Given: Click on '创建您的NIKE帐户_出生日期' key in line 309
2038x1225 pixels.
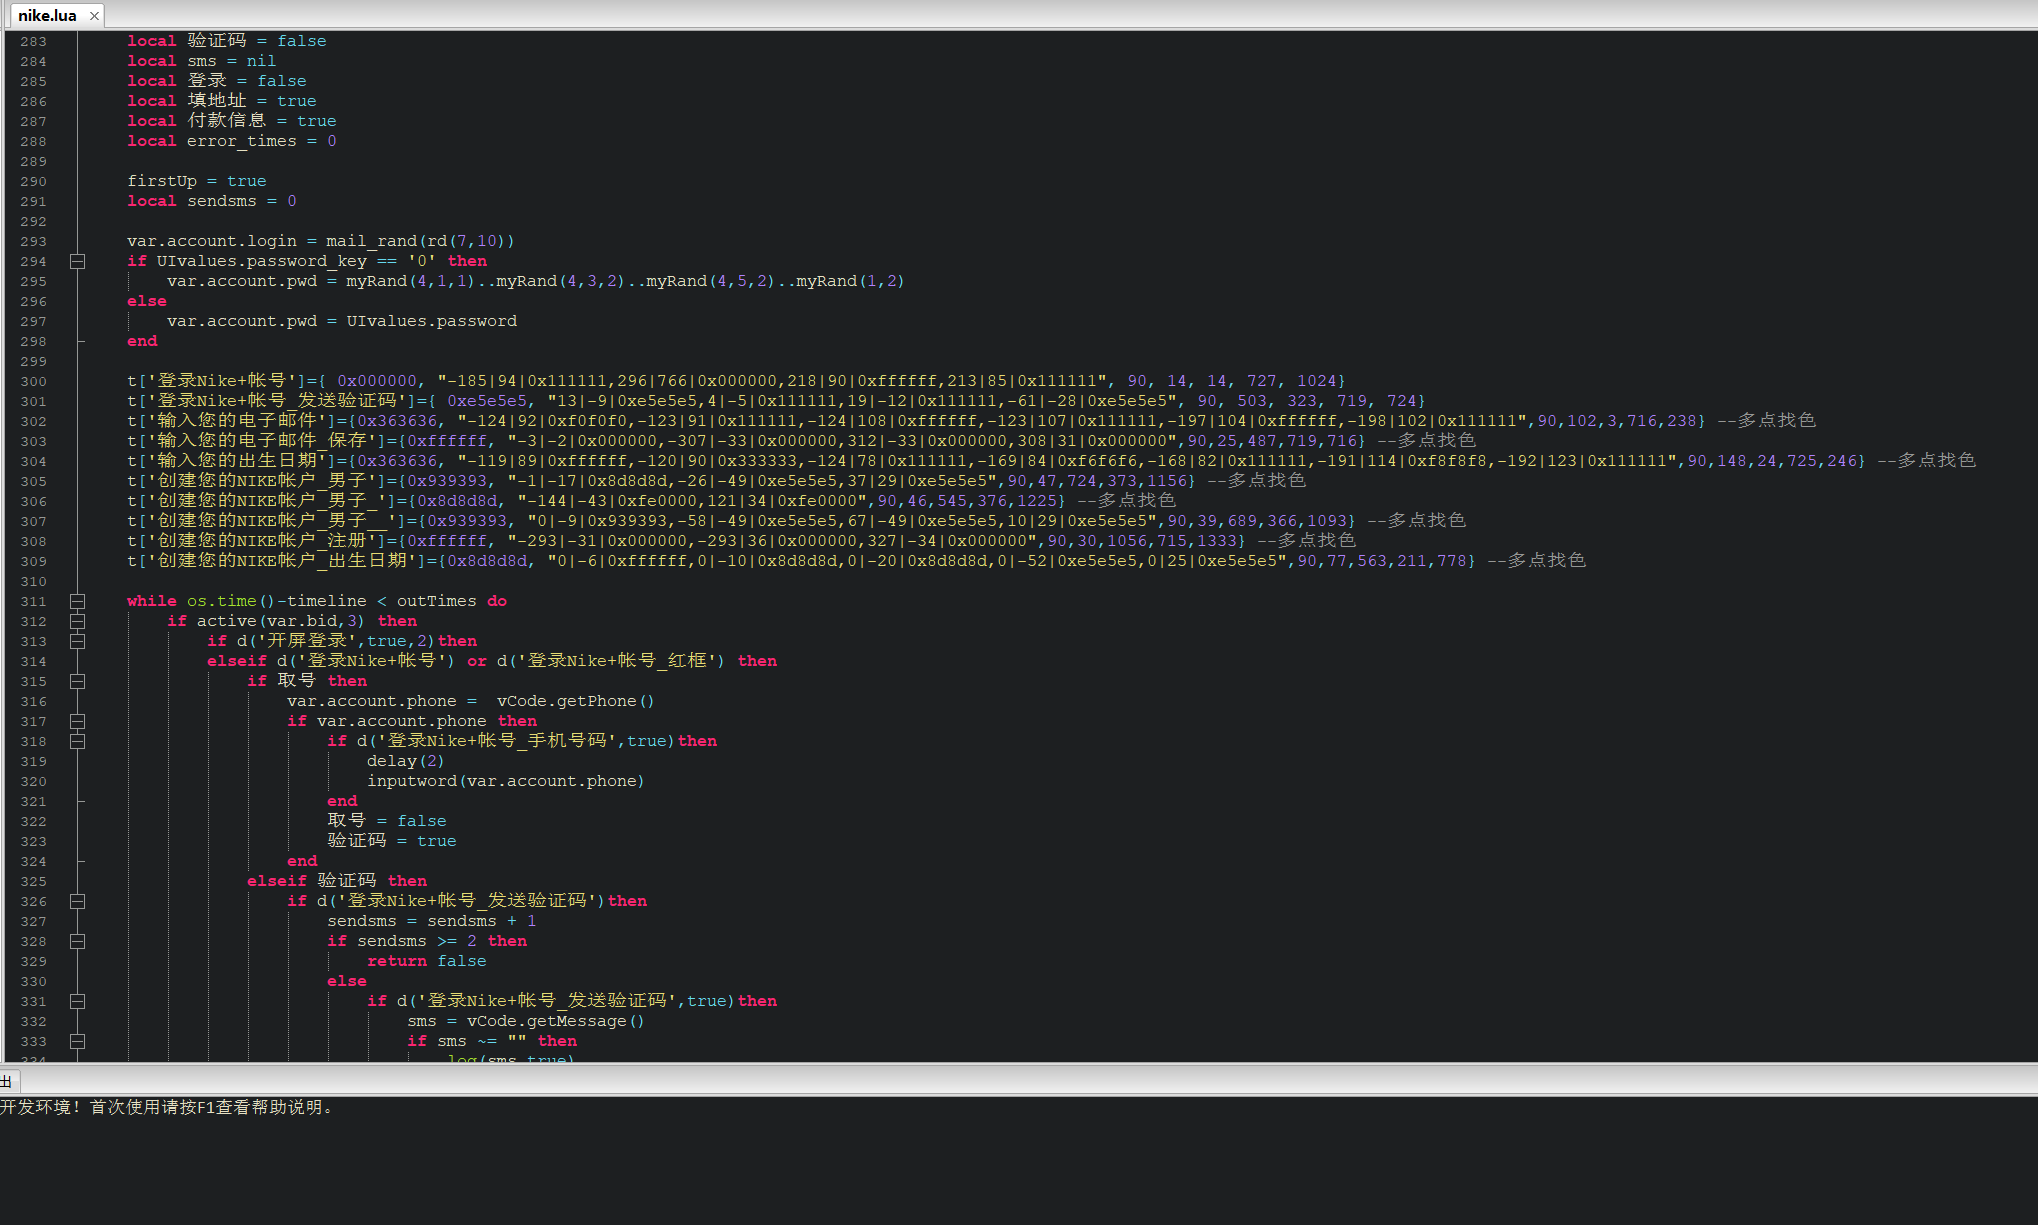Looking at the screenshot, I should (x=282, y=560).
